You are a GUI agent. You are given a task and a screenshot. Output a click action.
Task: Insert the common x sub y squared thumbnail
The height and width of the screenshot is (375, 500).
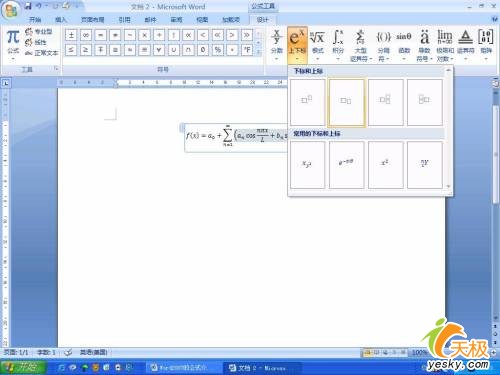coord(307,165)
